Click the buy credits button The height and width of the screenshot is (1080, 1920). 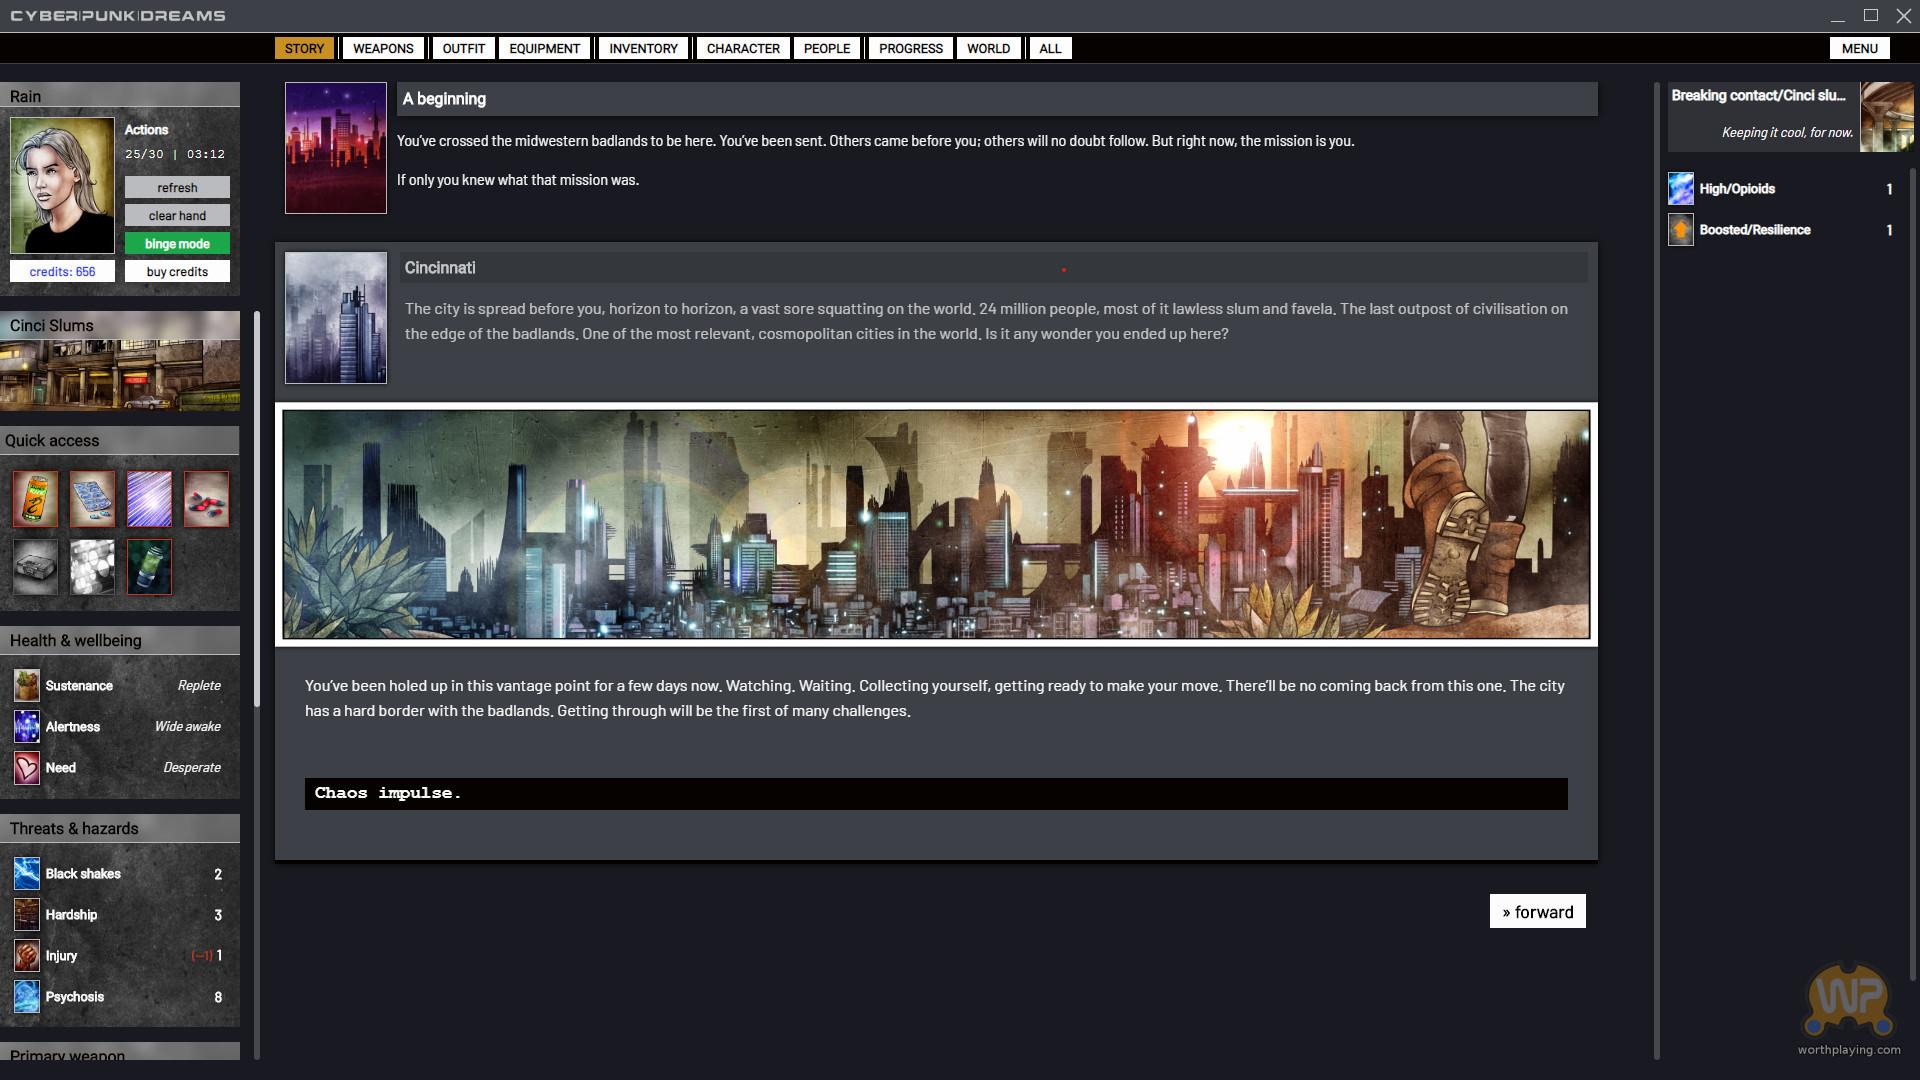(x=177, y=272)
